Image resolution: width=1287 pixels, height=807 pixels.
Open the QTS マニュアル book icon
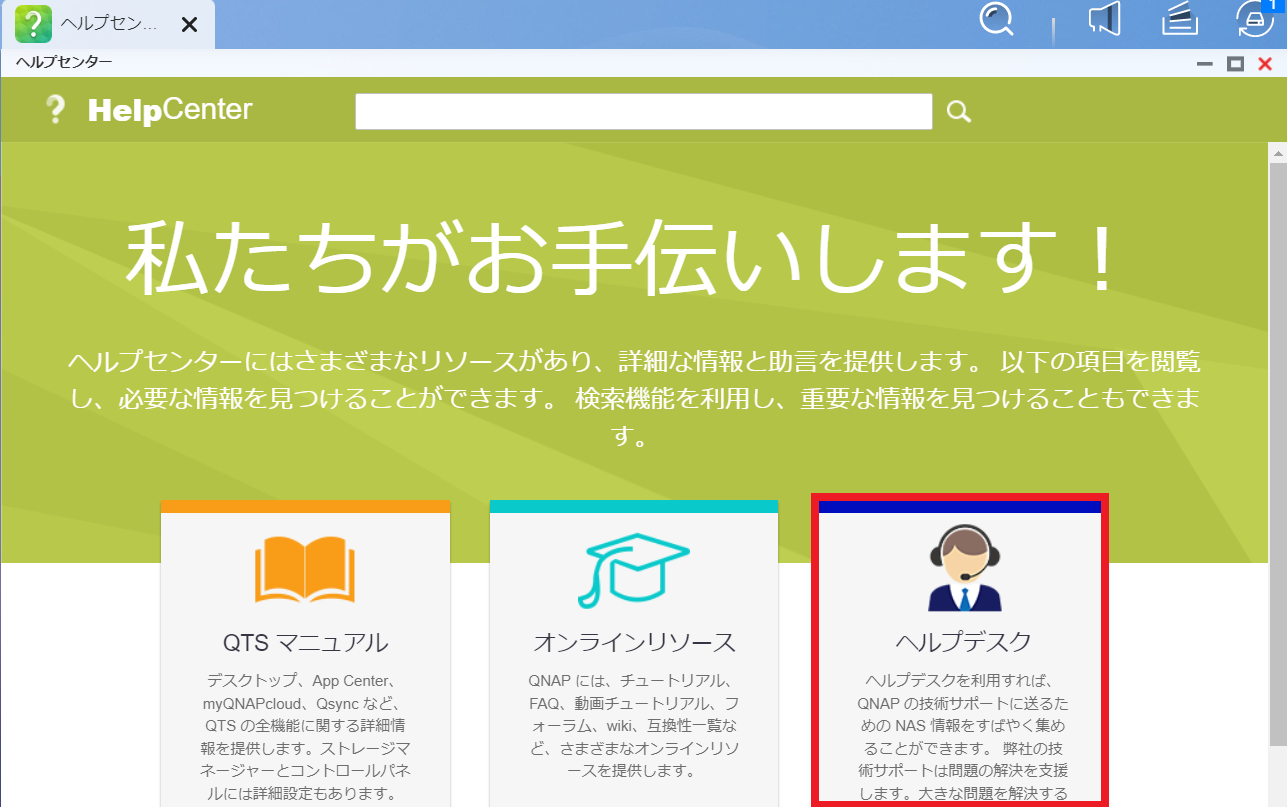(305, 571)
